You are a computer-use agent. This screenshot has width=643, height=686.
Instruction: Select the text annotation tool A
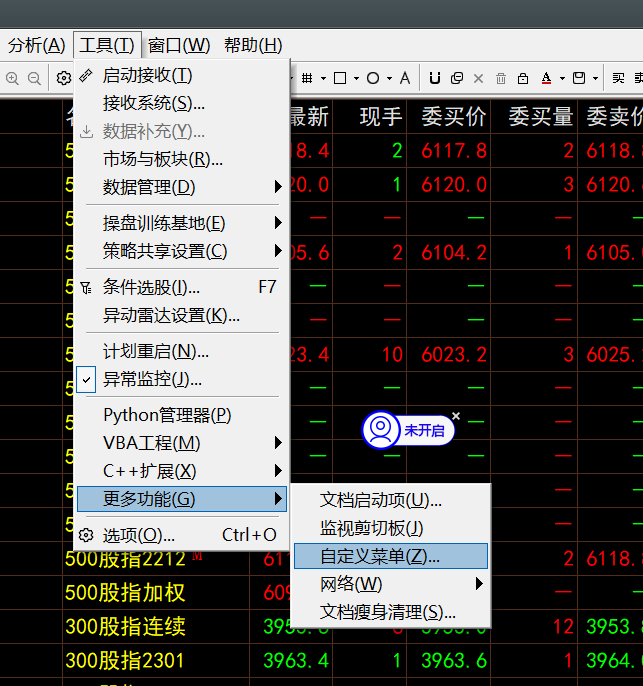click(404, 78)
